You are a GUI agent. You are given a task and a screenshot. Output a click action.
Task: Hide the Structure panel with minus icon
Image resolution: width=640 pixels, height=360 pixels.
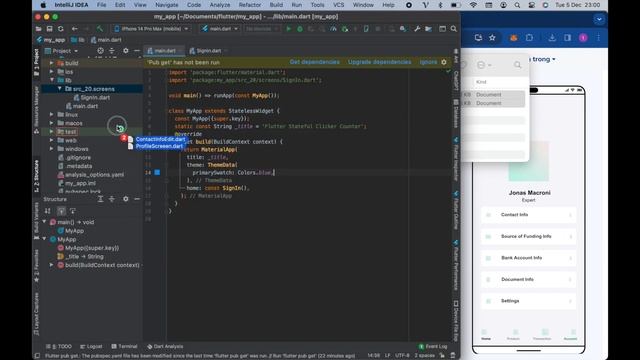[137, 199]
